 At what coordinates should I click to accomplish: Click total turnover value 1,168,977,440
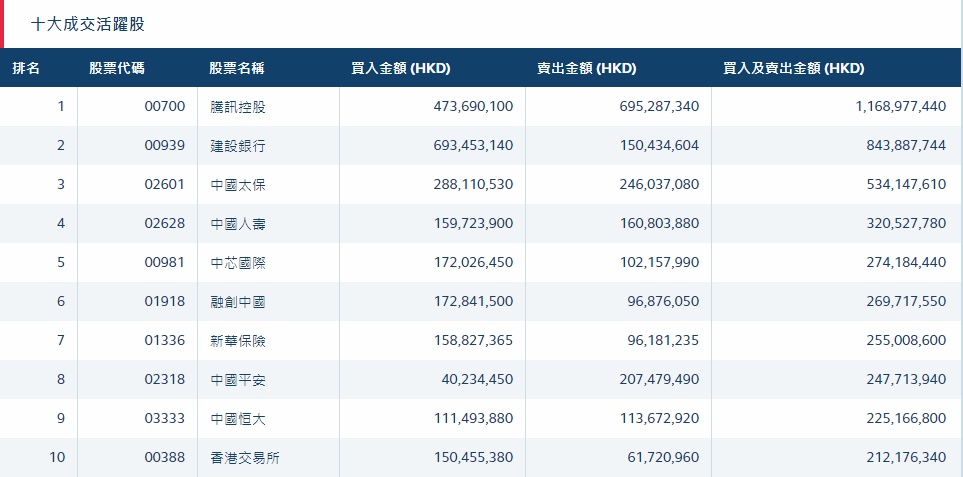pyautogui.click(x=900, y=107)
